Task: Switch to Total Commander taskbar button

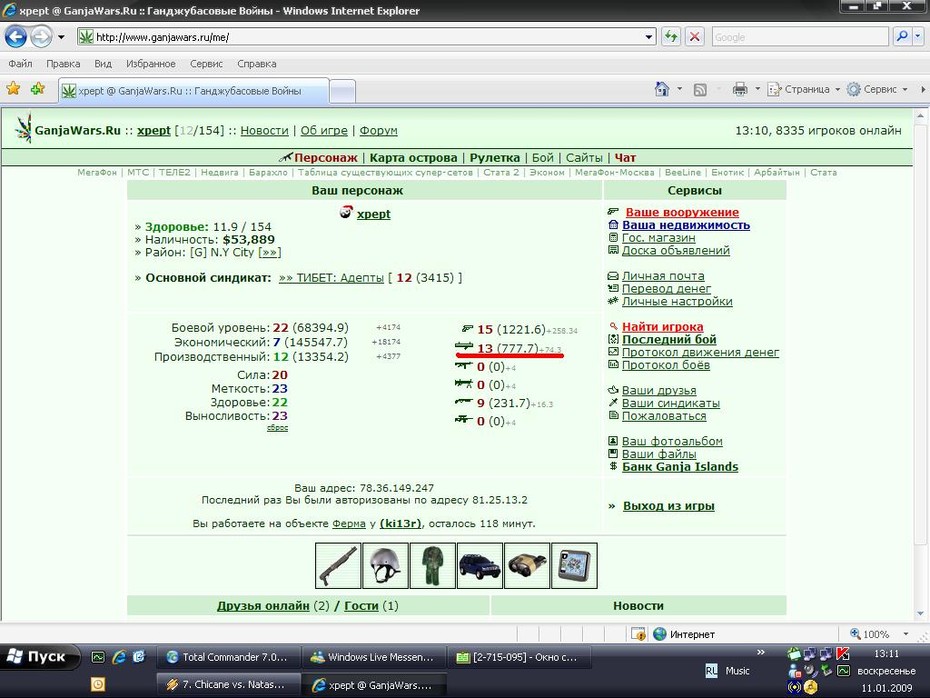Action: click(x=228, y=657)
